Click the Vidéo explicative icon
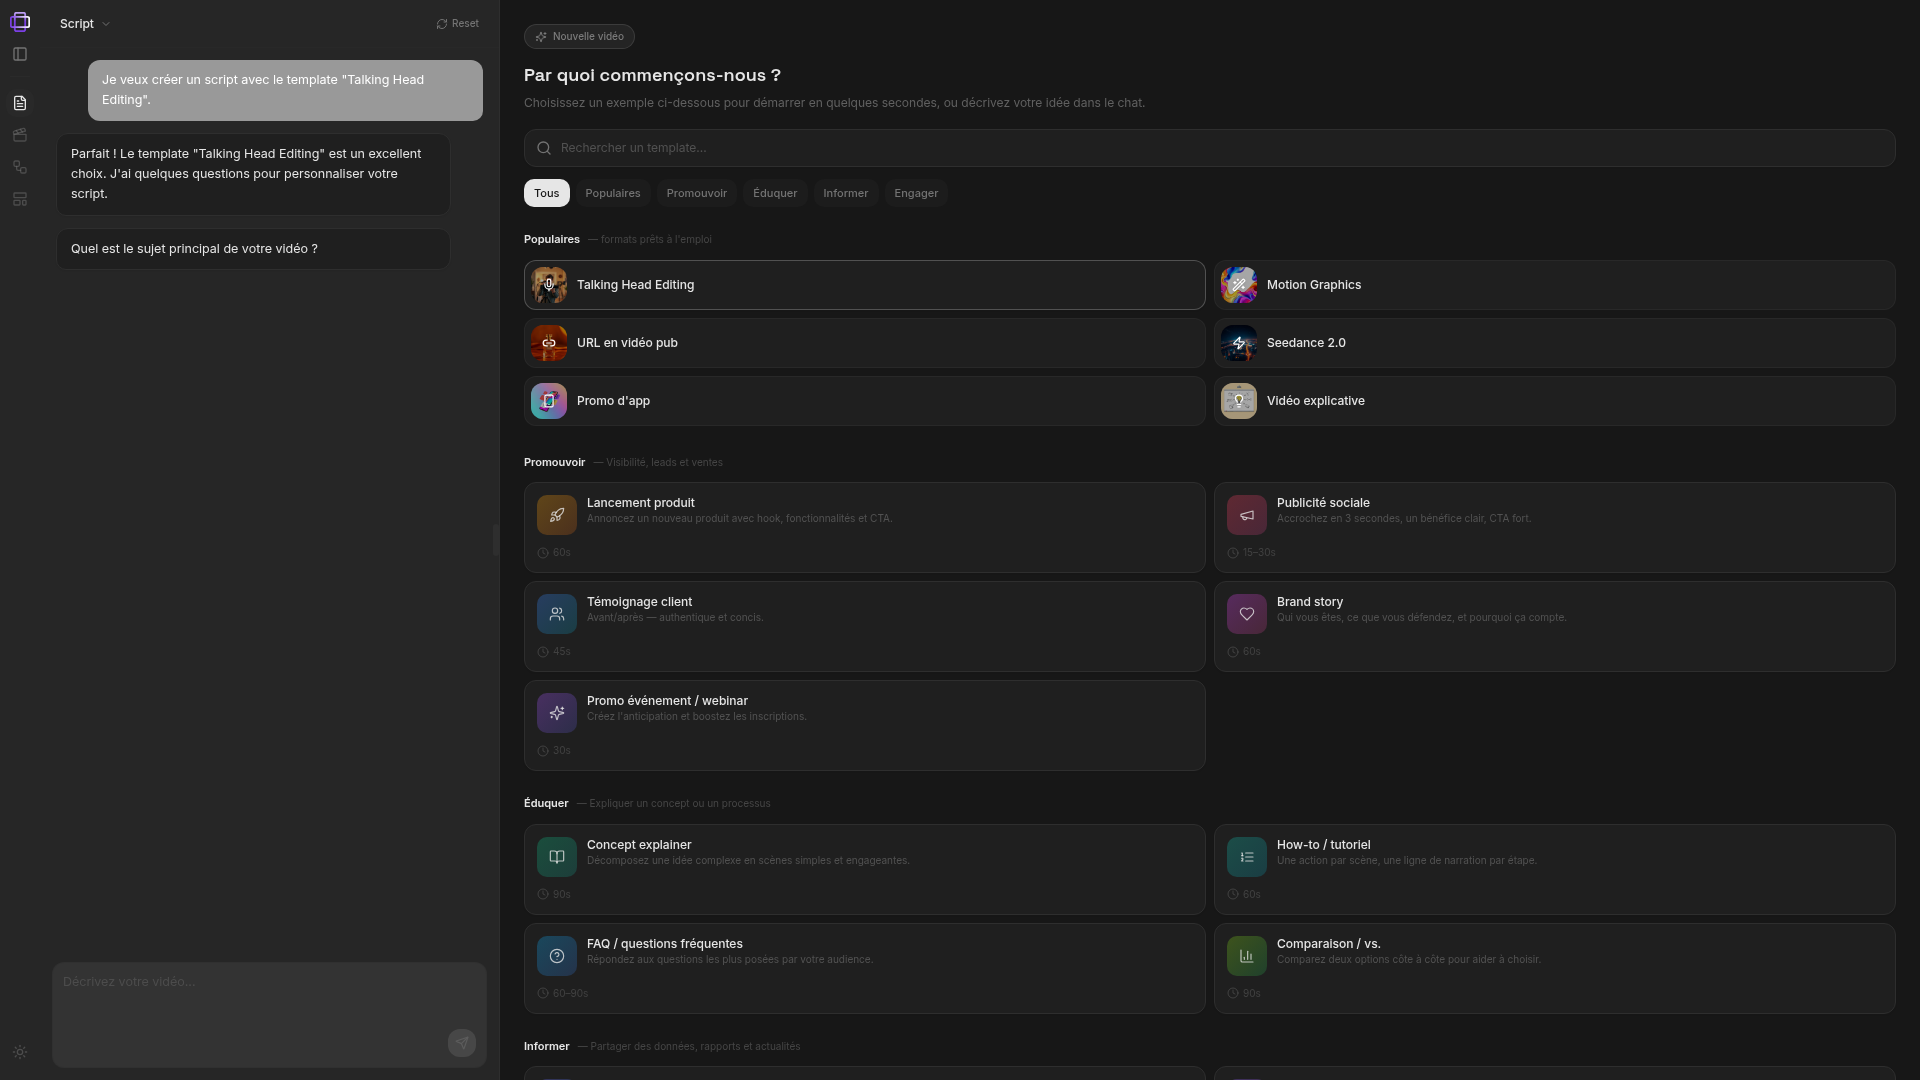This screenshot has width=1920, height=1080. point(1239,401)
